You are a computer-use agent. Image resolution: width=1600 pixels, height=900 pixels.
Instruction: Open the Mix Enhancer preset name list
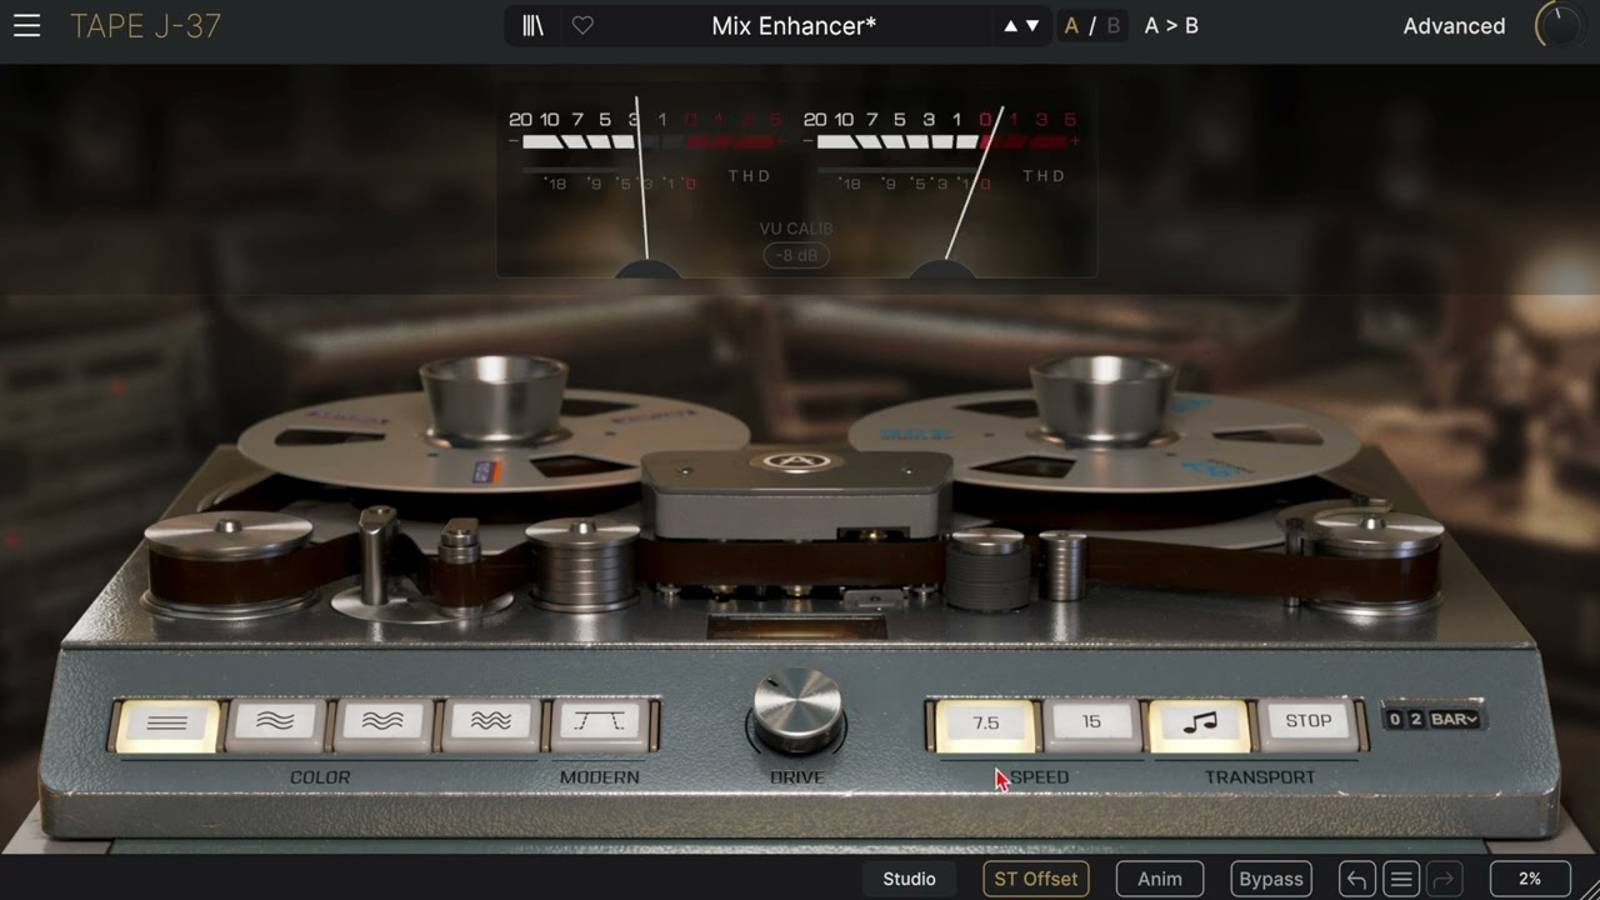coord(793,26)
